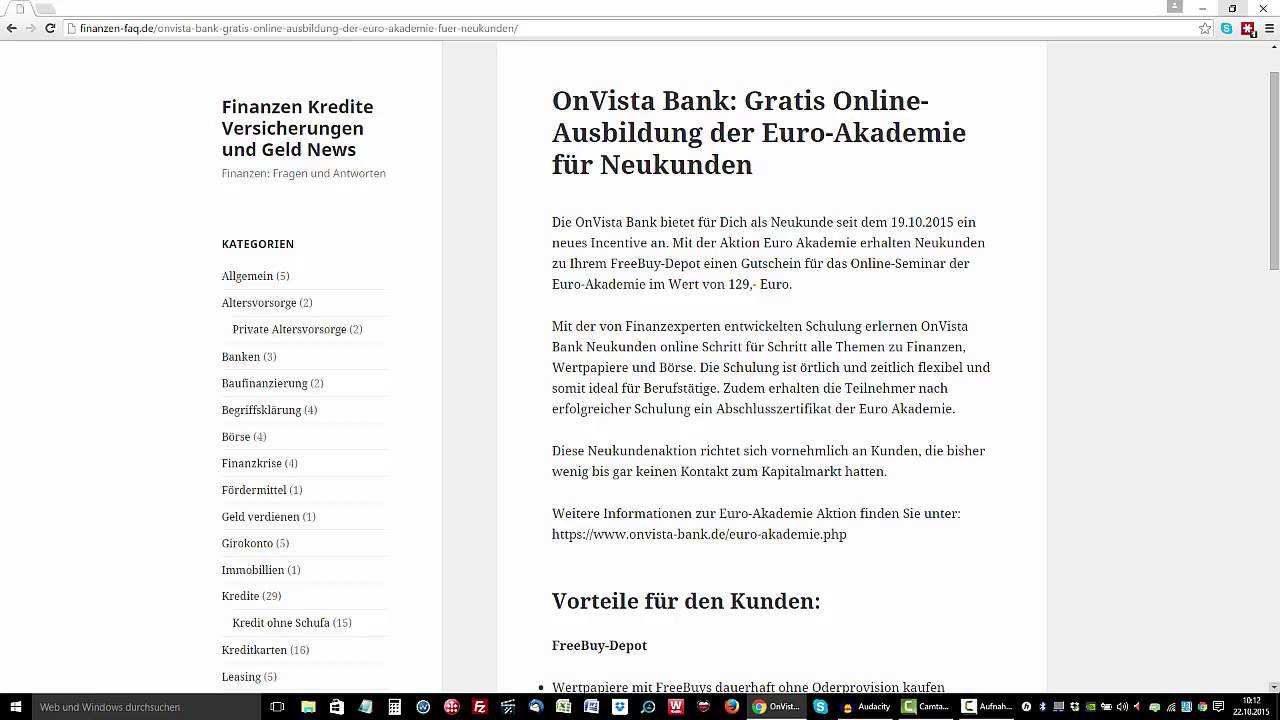Click the scrollbar down arrow
Screen dimensions: 1280x720
click(x=1274, y=685)
